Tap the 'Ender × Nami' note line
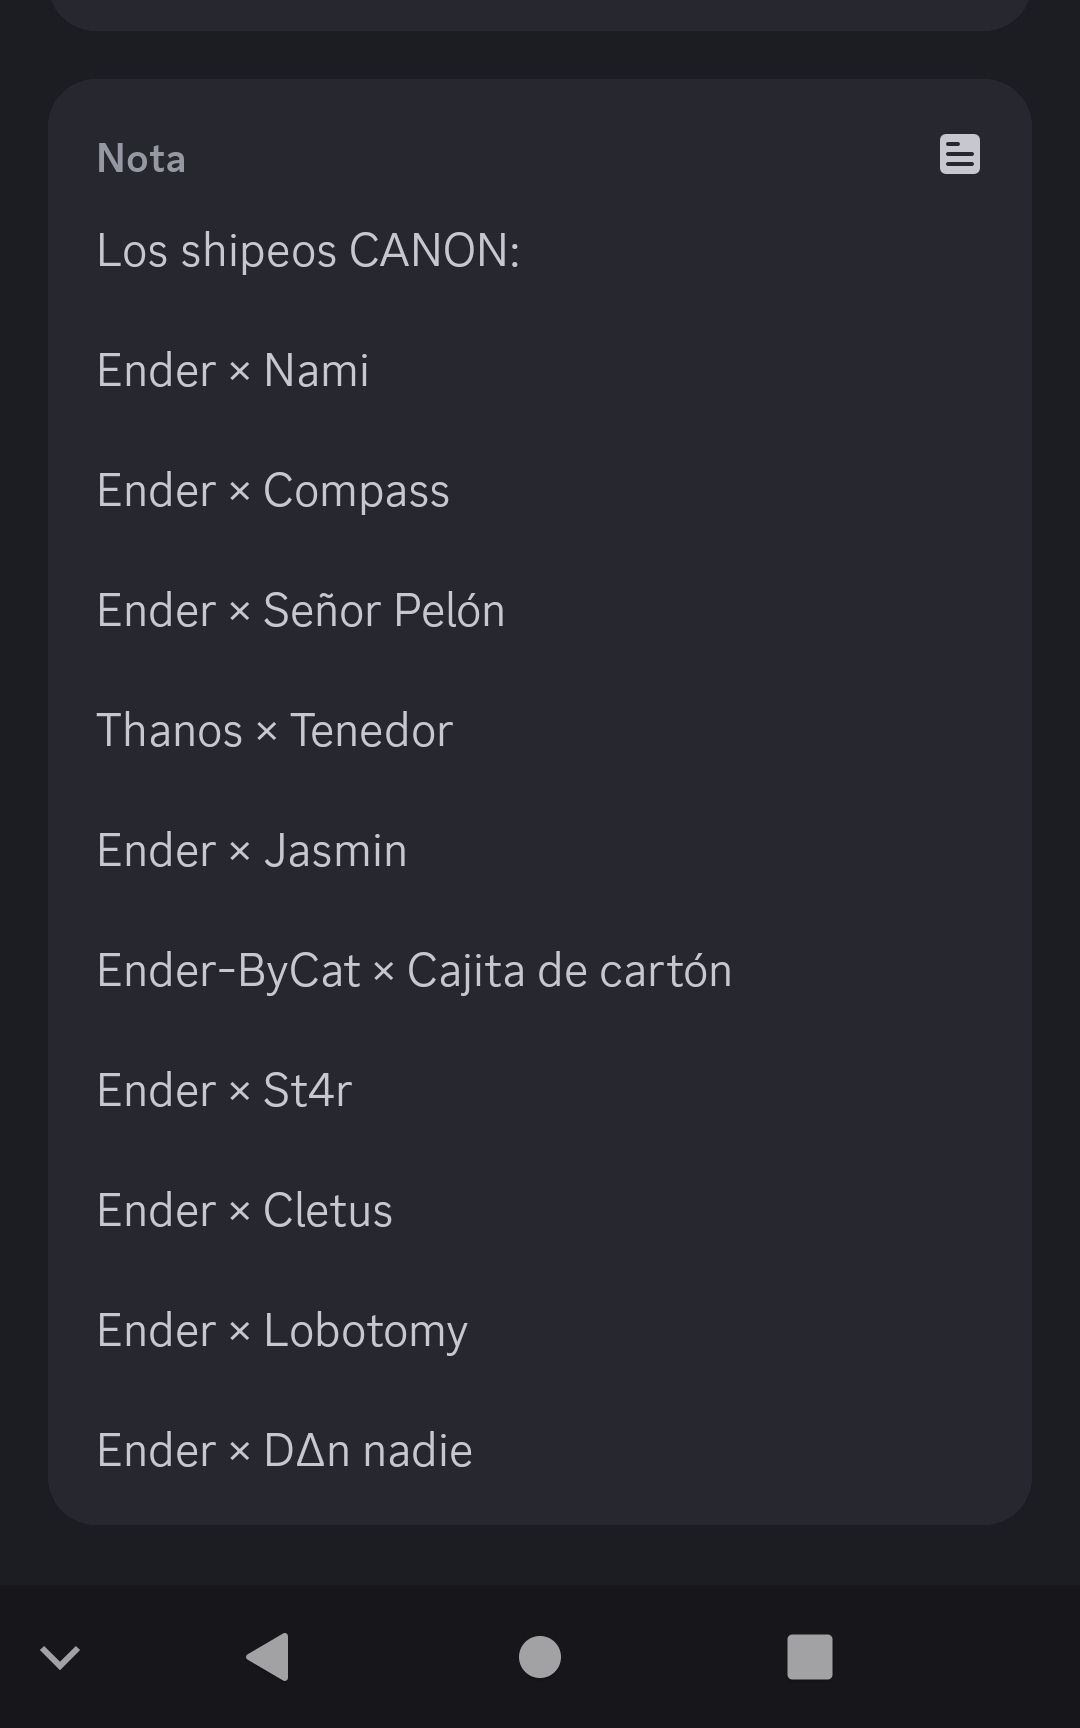 [x=233, y=371]
